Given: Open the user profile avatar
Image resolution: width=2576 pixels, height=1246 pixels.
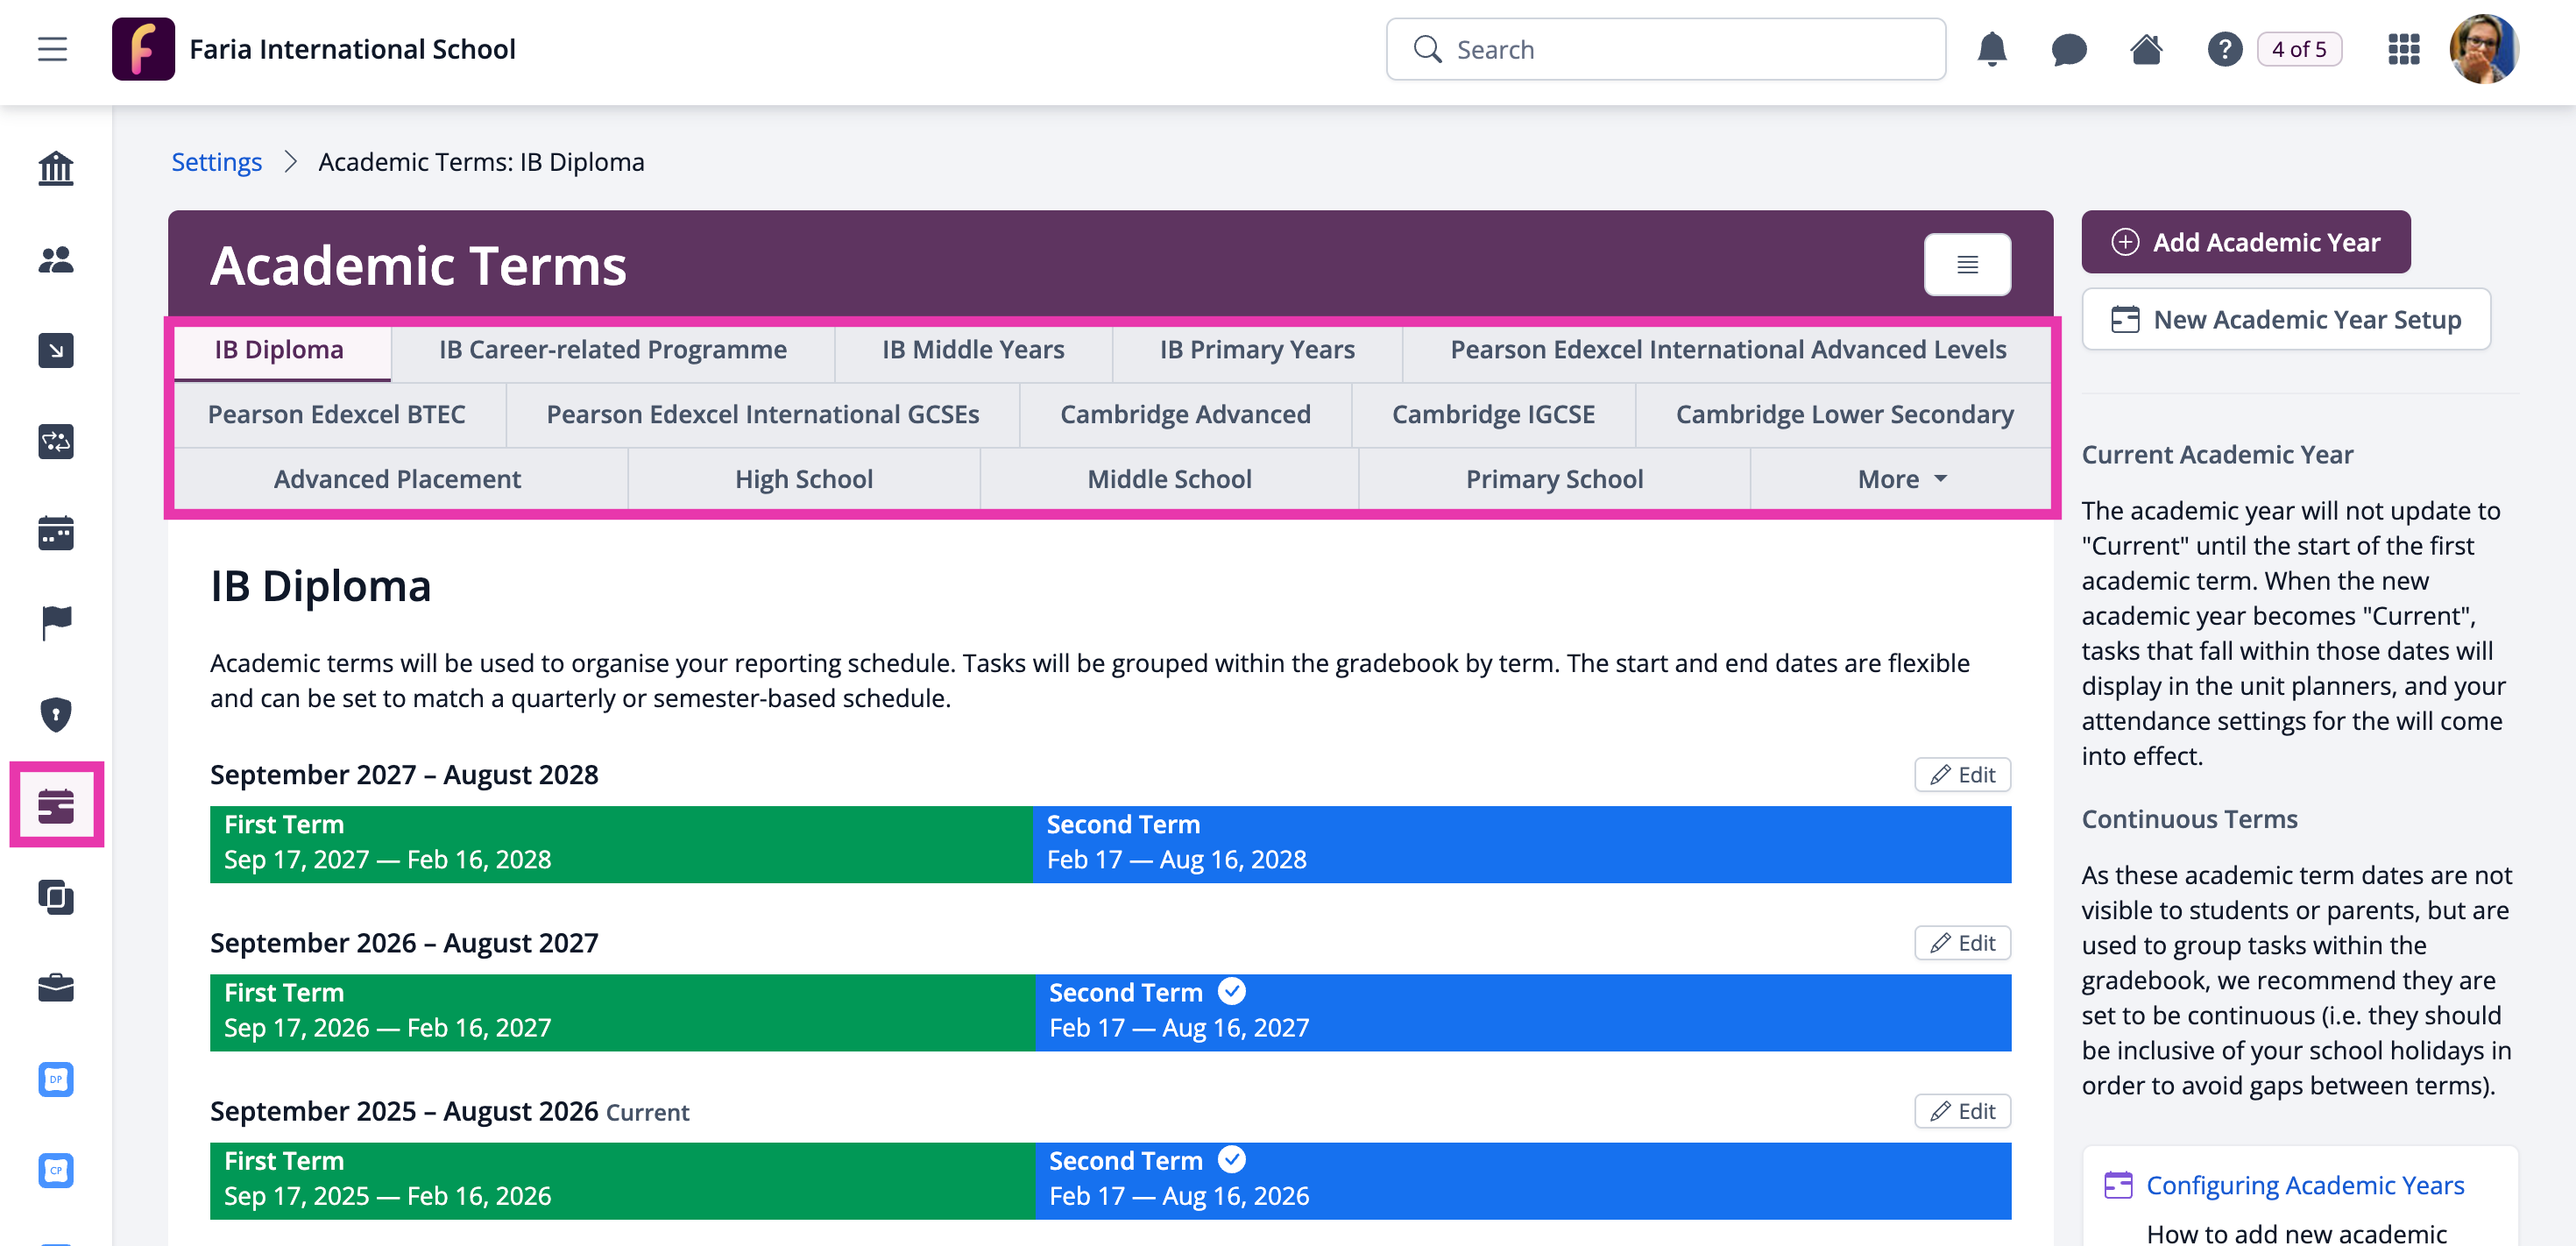Looking at the screenshot, I should pyautogui.click(x=2483, y=49).
